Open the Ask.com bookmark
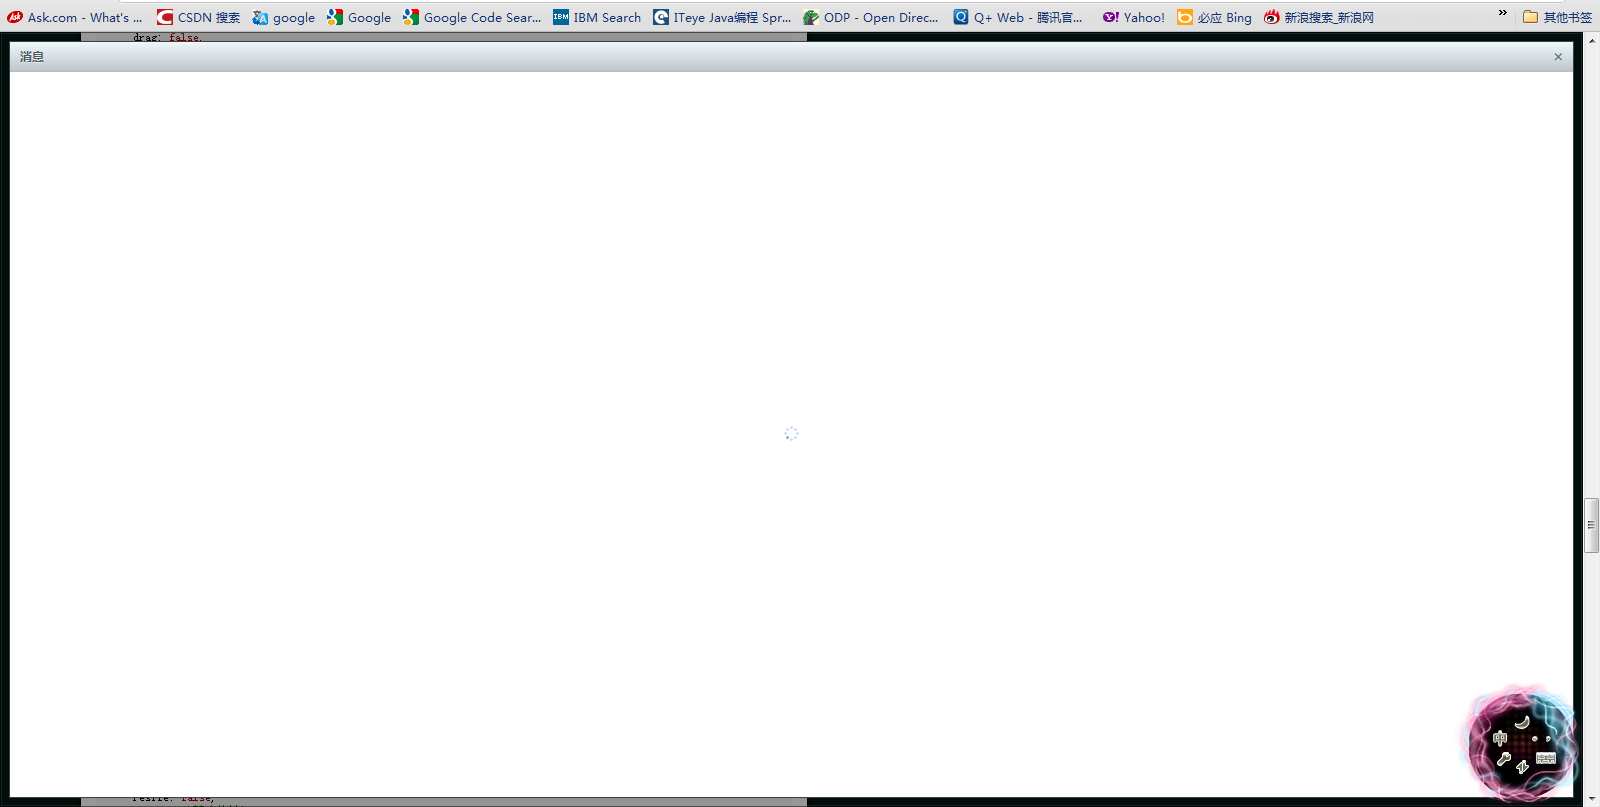Image resolution: width=1600 pixels, height=807 pixels. [75, 17]
